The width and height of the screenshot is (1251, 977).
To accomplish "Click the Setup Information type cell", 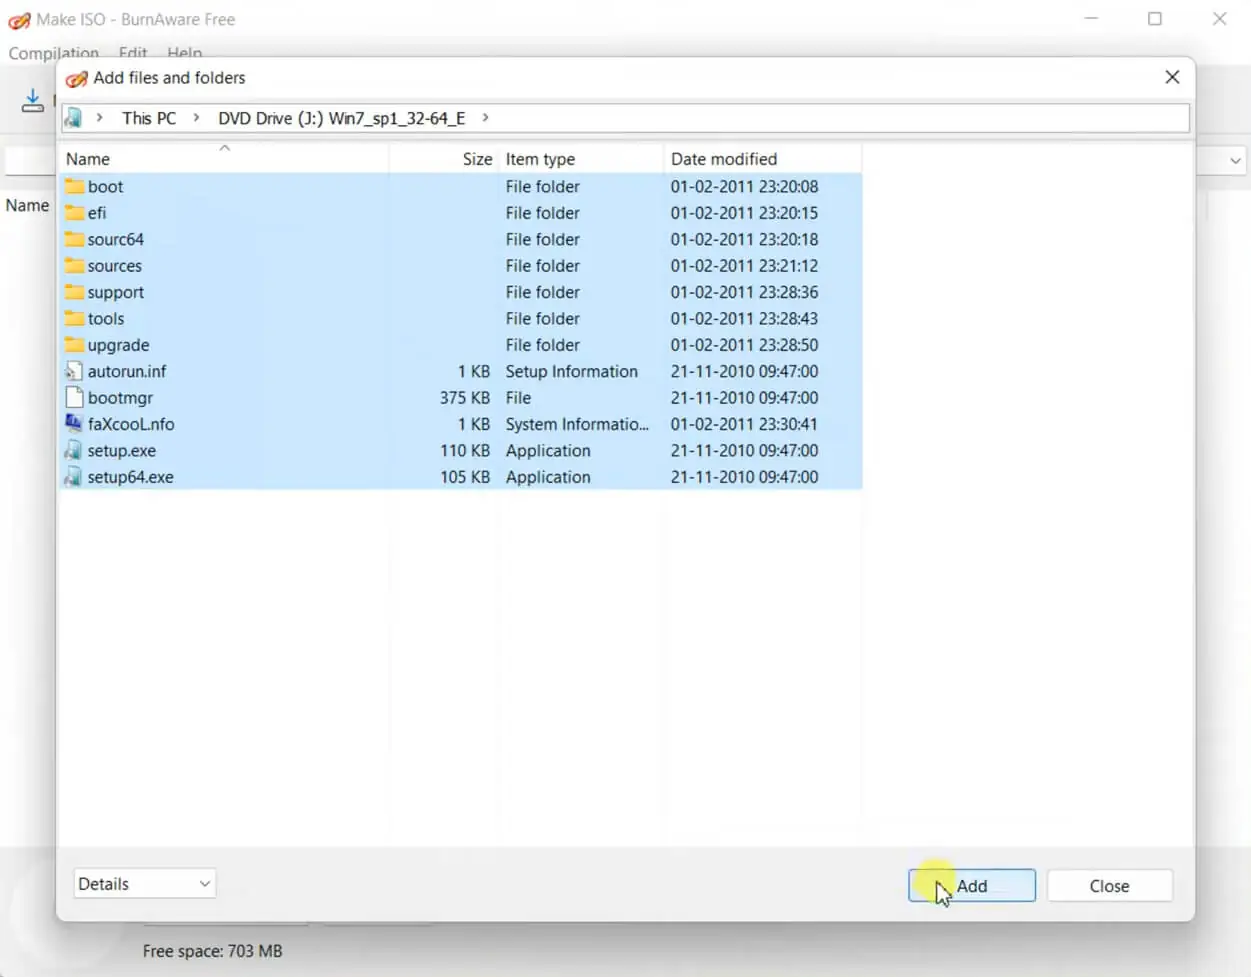I will click(x=571, y=371).
